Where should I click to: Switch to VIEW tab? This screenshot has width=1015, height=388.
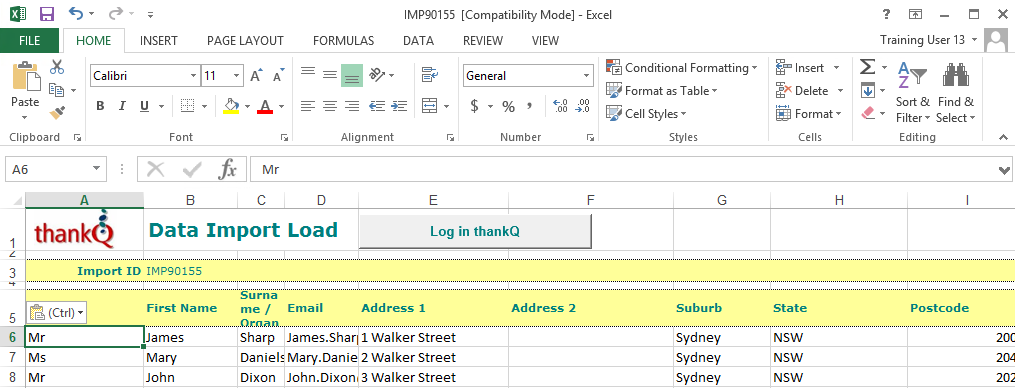pos(545,40)
